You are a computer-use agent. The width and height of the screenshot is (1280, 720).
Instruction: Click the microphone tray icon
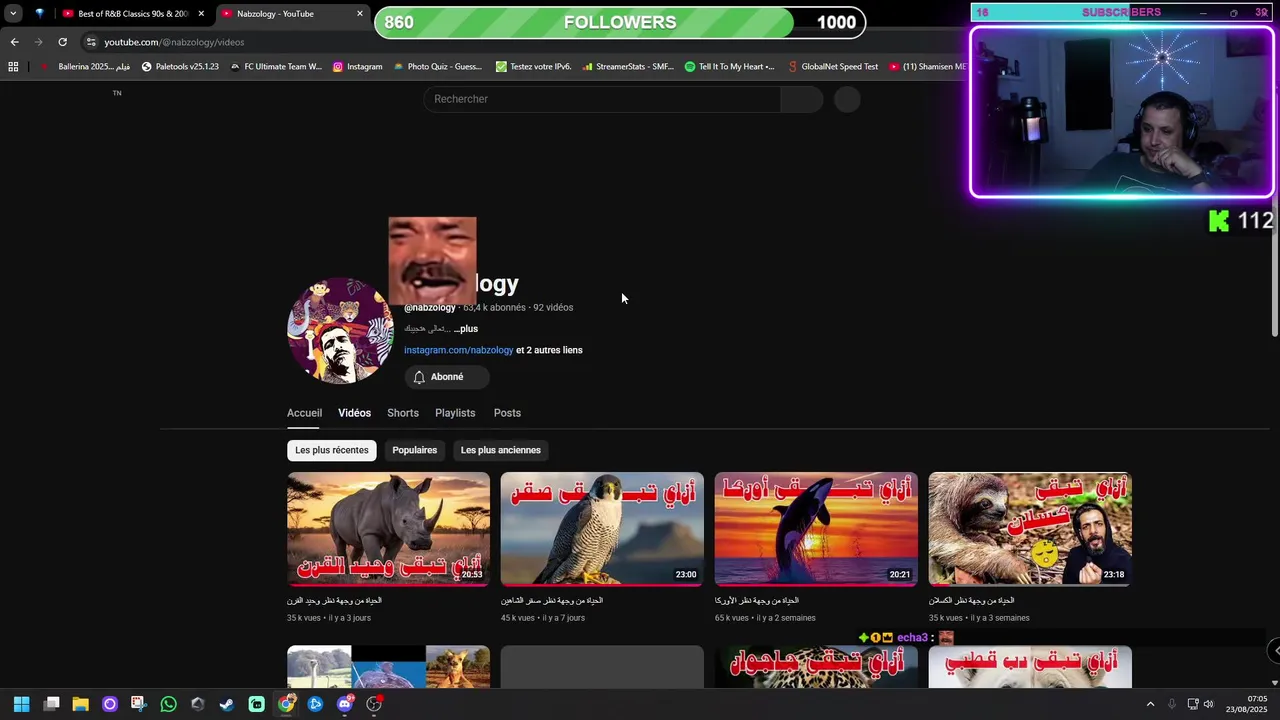[1172, 704]
